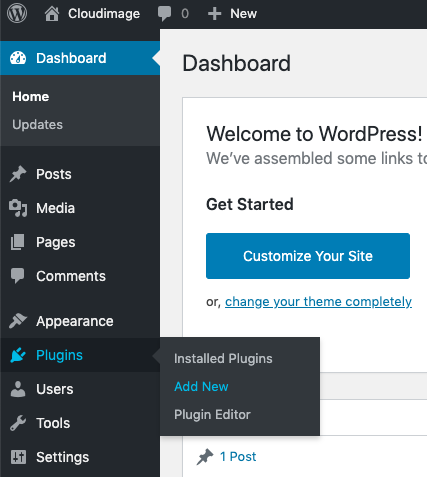Viewport: 427px width, 477px height.
Task: Follow the change your theme completely link
Action: coord(318,302)
